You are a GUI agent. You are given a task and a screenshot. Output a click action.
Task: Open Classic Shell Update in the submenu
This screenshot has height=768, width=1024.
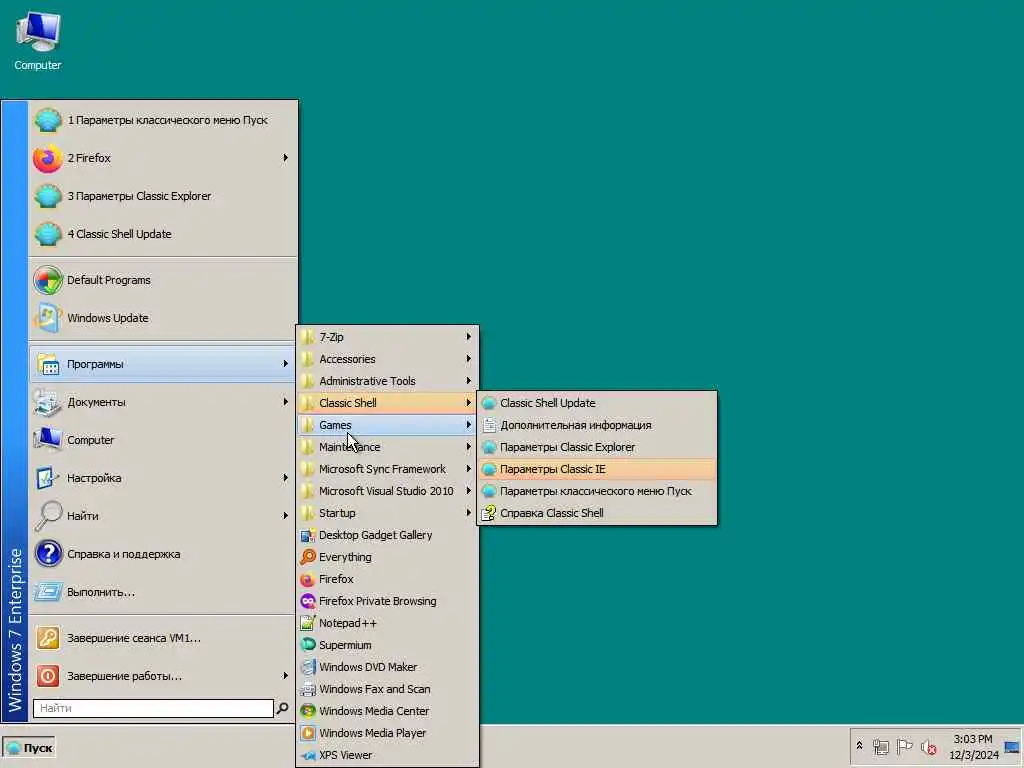597,403
